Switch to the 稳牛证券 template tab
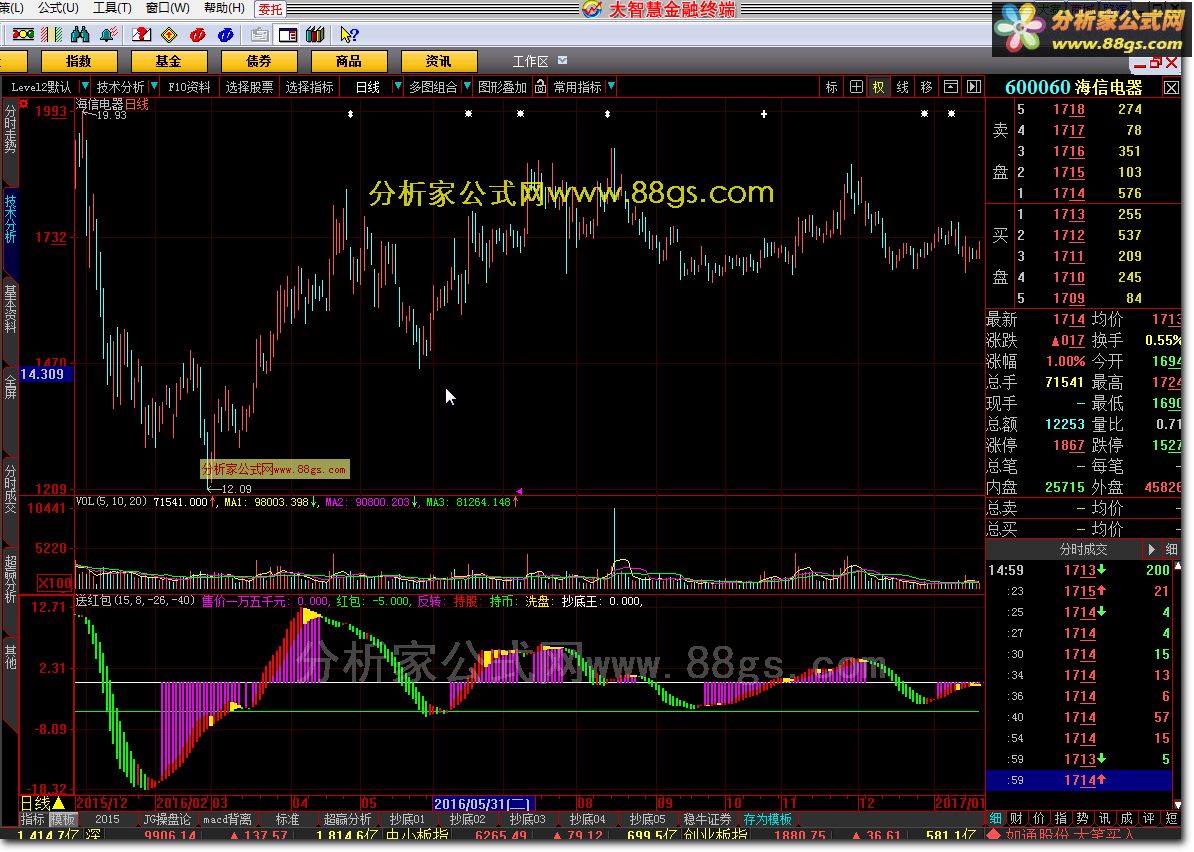This screenshot has height=852, width=1194. pos(707,819)
